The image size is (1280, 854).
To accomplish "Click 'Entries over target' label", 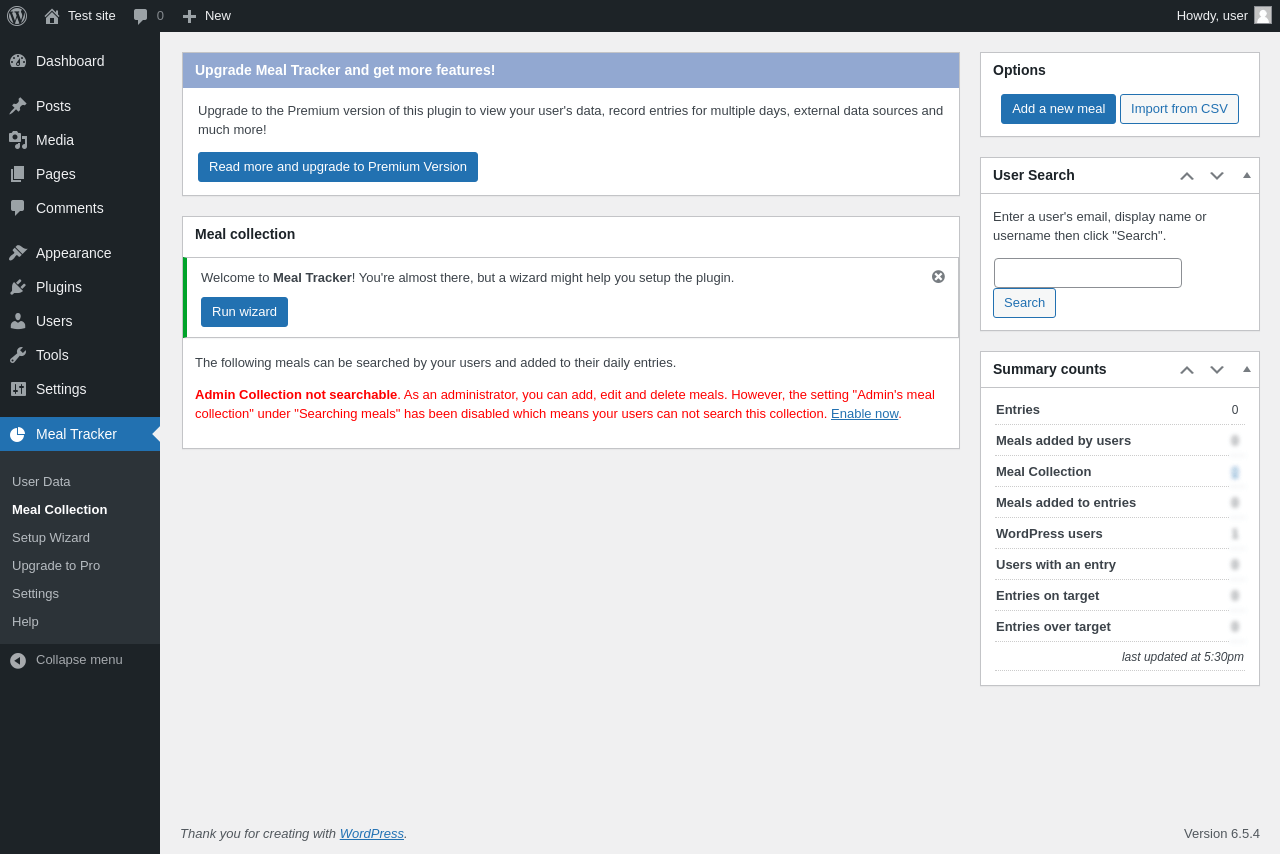I will (1053, 627).
